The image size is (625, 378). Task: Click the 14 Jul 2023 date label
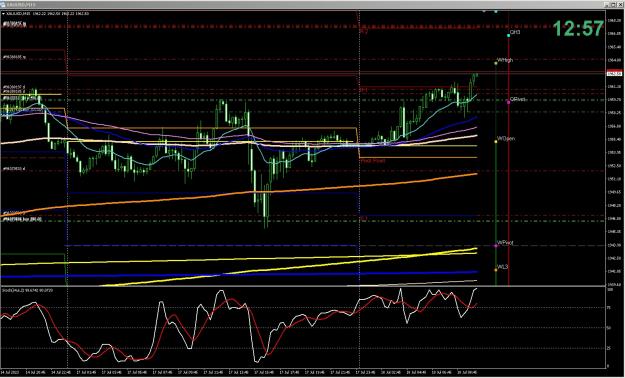coord(10,372)
